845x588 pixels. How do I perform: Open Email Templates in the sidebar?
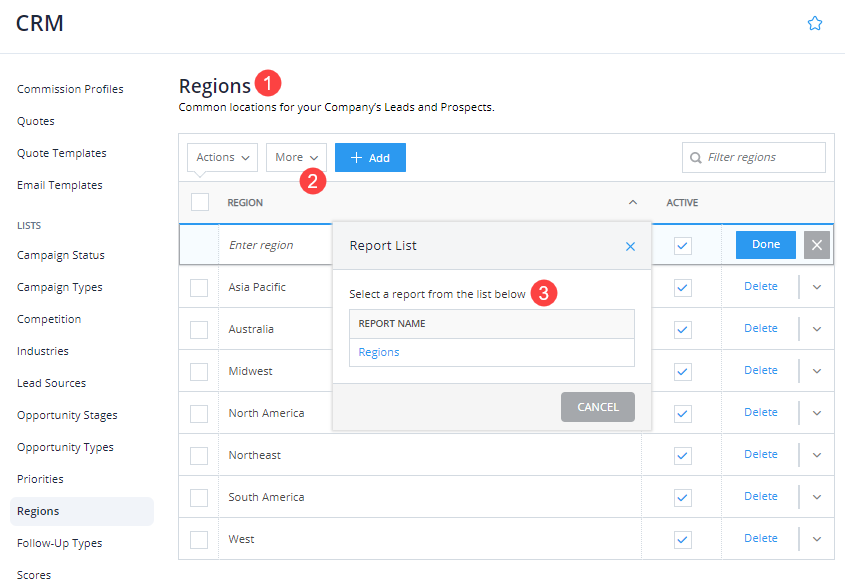tap(59, 185)
